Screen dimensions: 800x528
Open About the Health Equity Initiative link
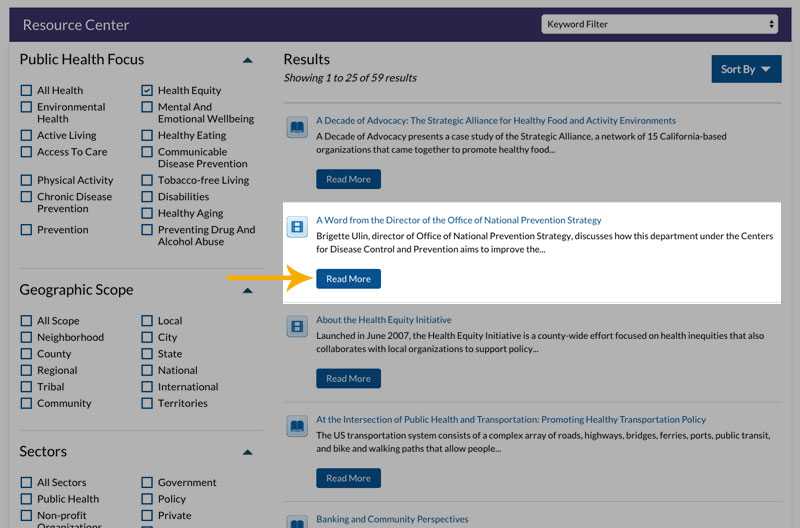click(384, 319)
